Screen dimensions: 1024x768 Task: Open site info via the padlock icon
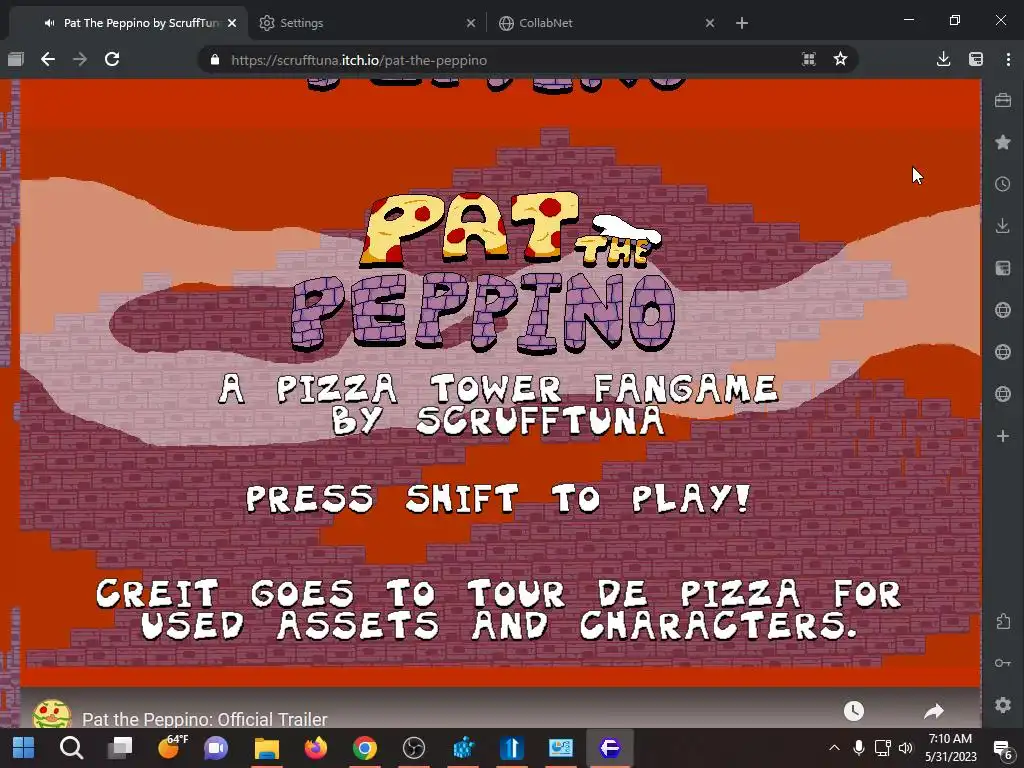coord(215,60)
